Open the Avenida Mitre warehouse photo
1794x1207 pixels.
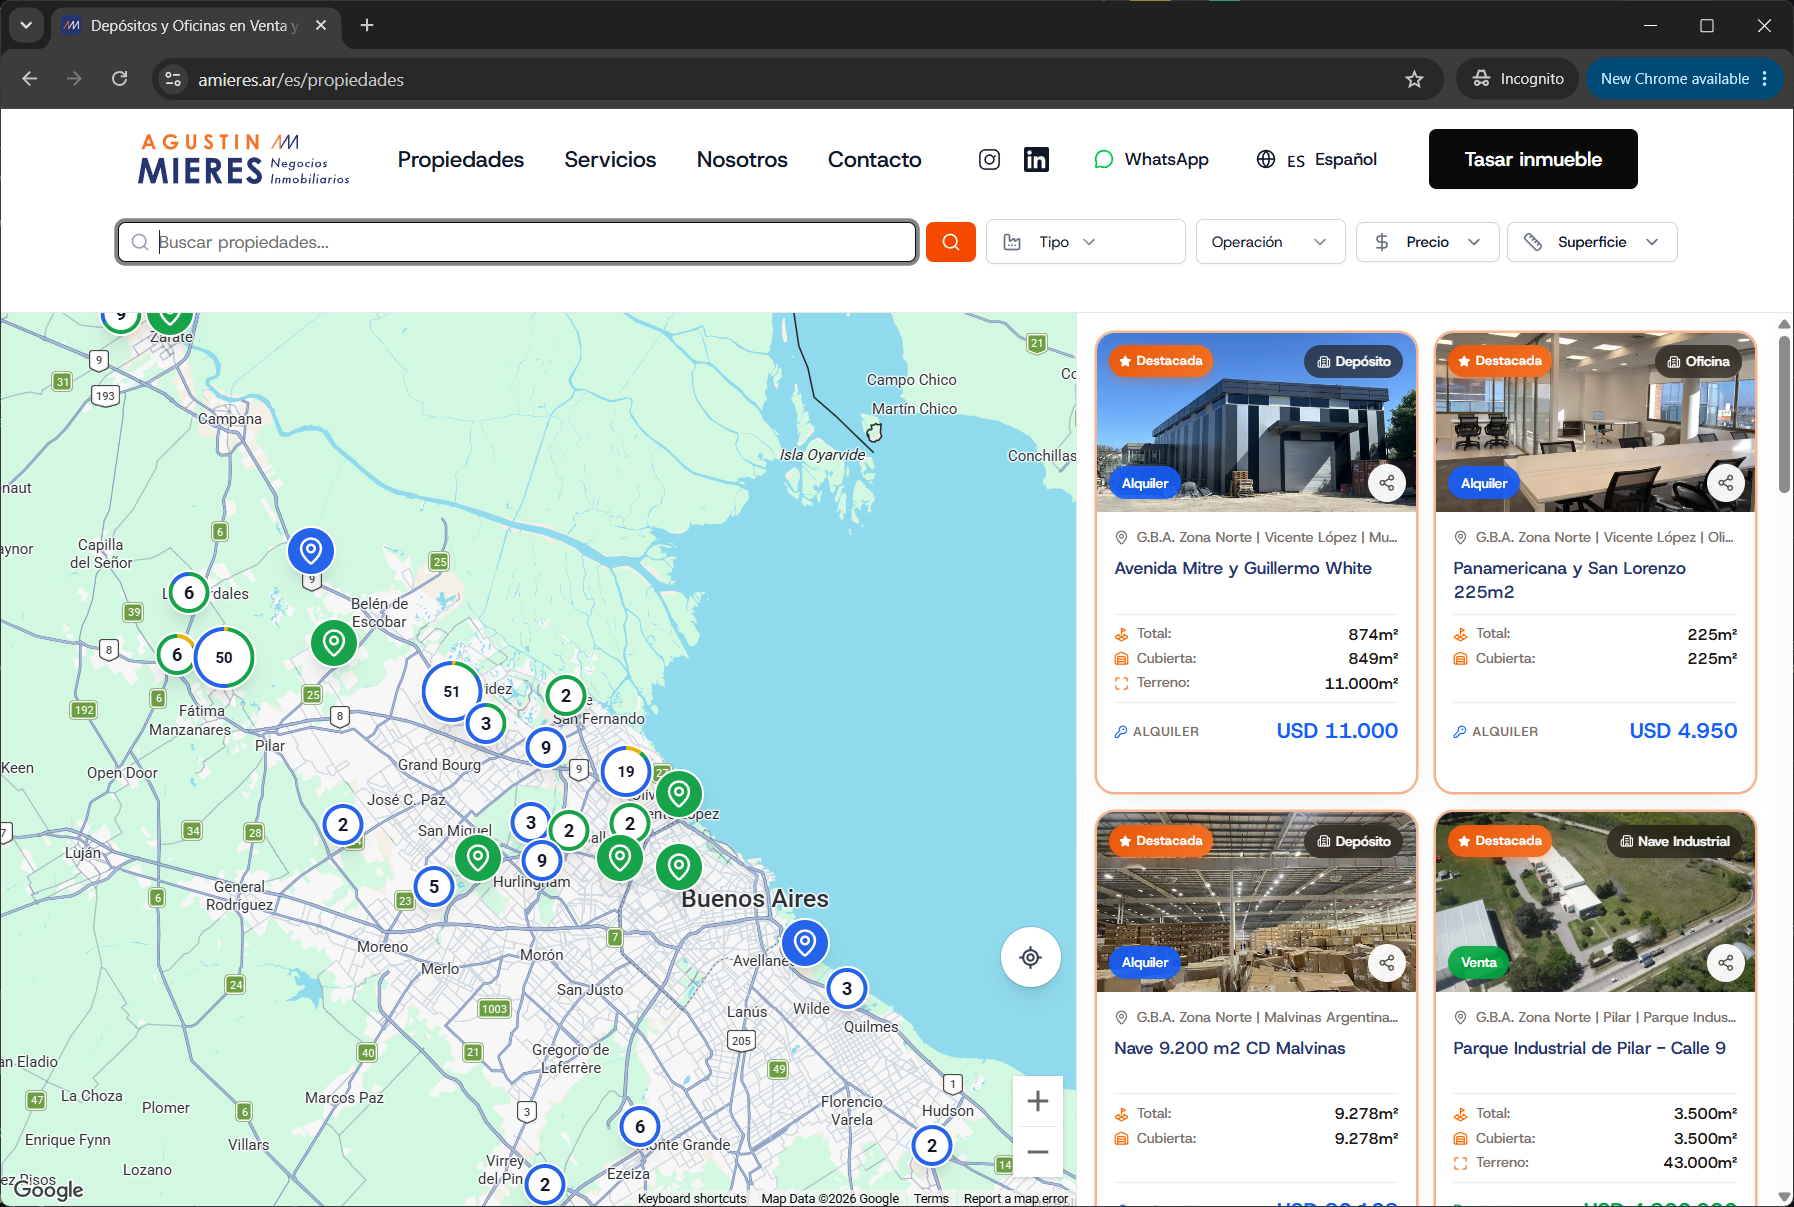1256,422
